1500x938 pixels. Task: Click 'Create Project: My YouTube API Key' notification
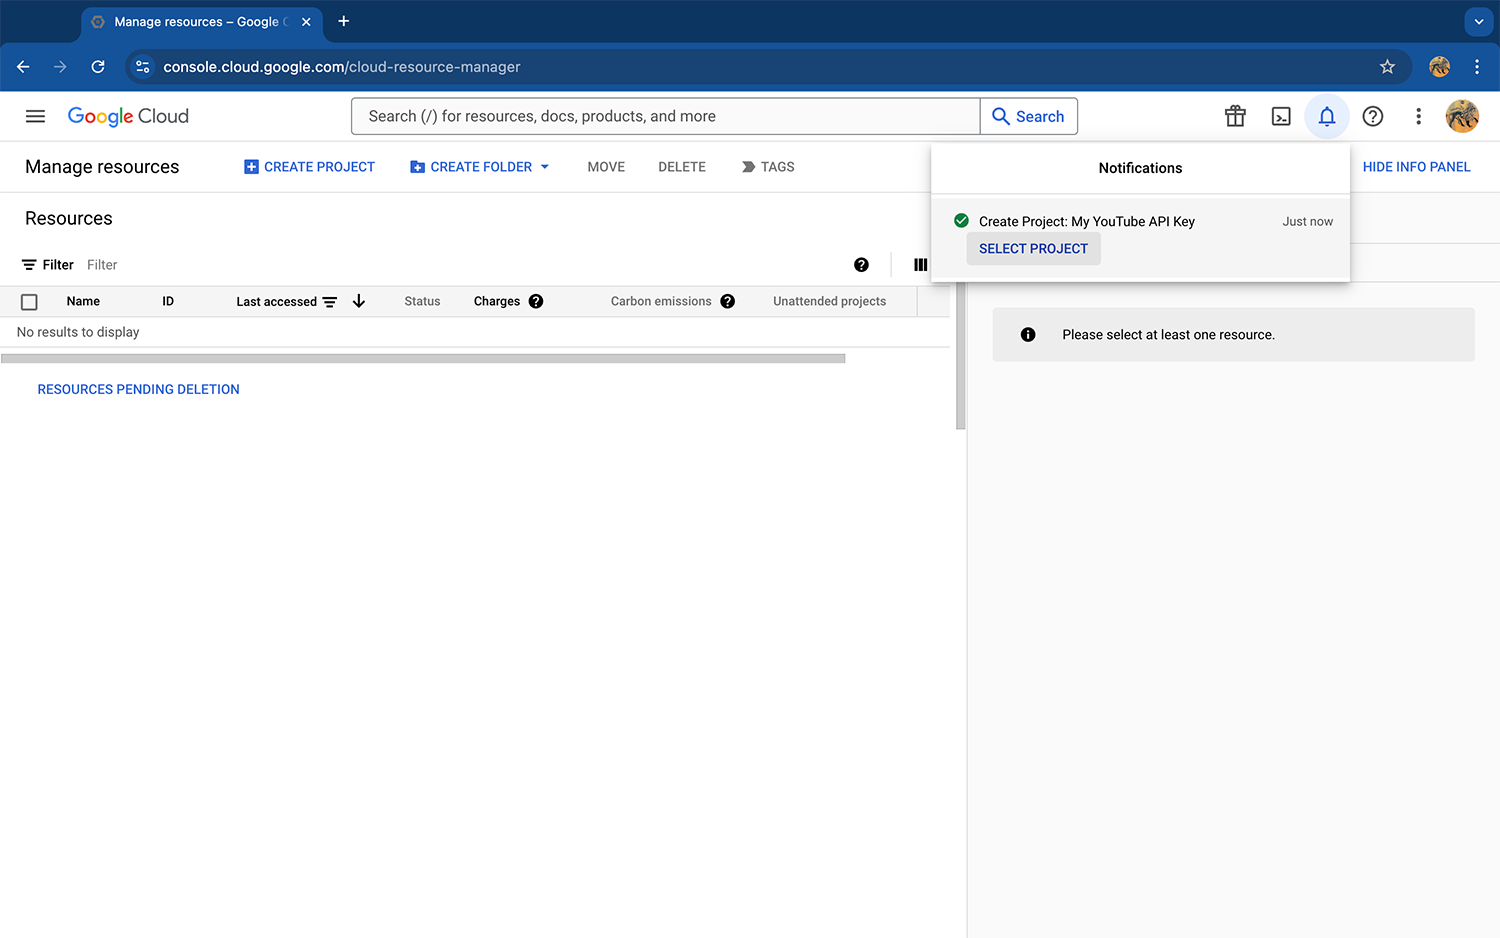coord(1087,221)
